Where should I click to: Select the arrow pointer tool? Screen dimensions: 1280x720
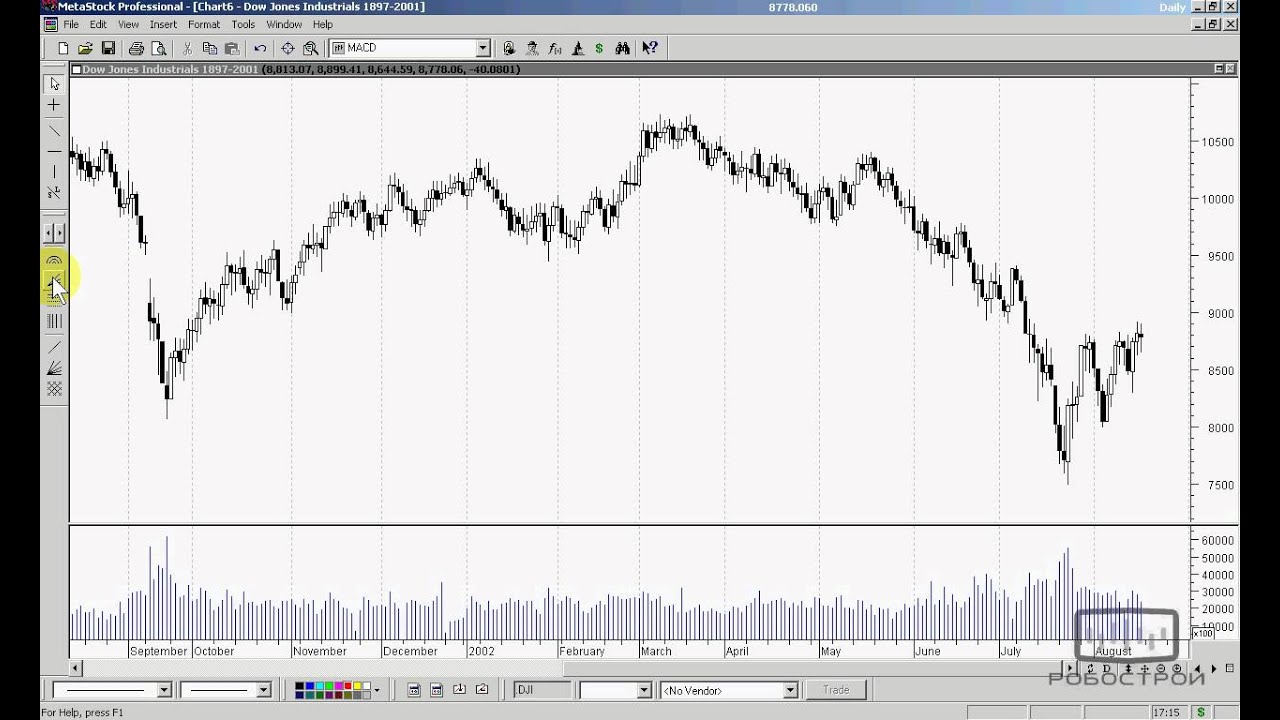(54, 84)
